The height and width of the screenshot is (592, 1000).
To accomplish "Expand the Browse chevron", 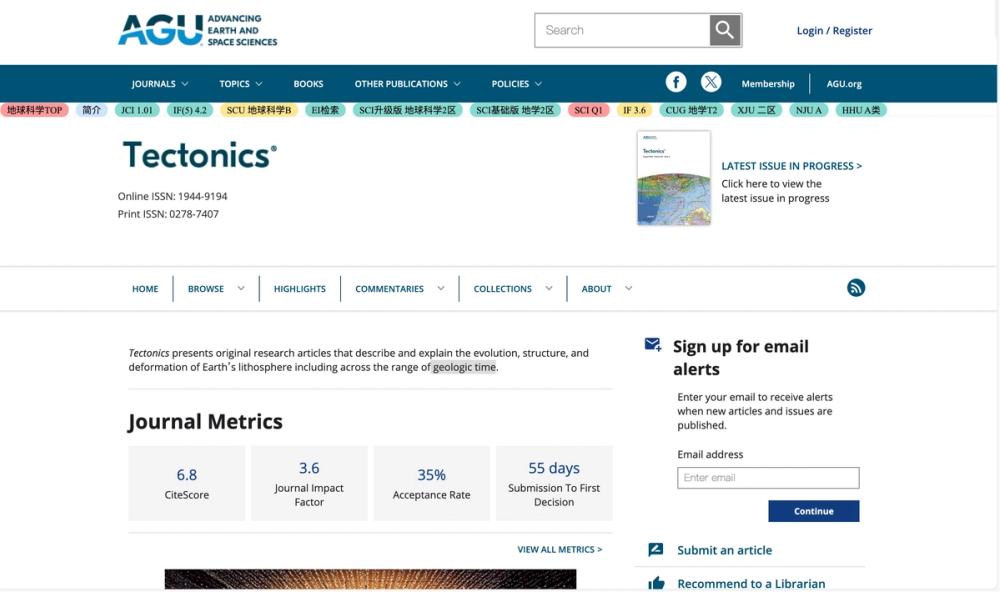I will [241, 288].
